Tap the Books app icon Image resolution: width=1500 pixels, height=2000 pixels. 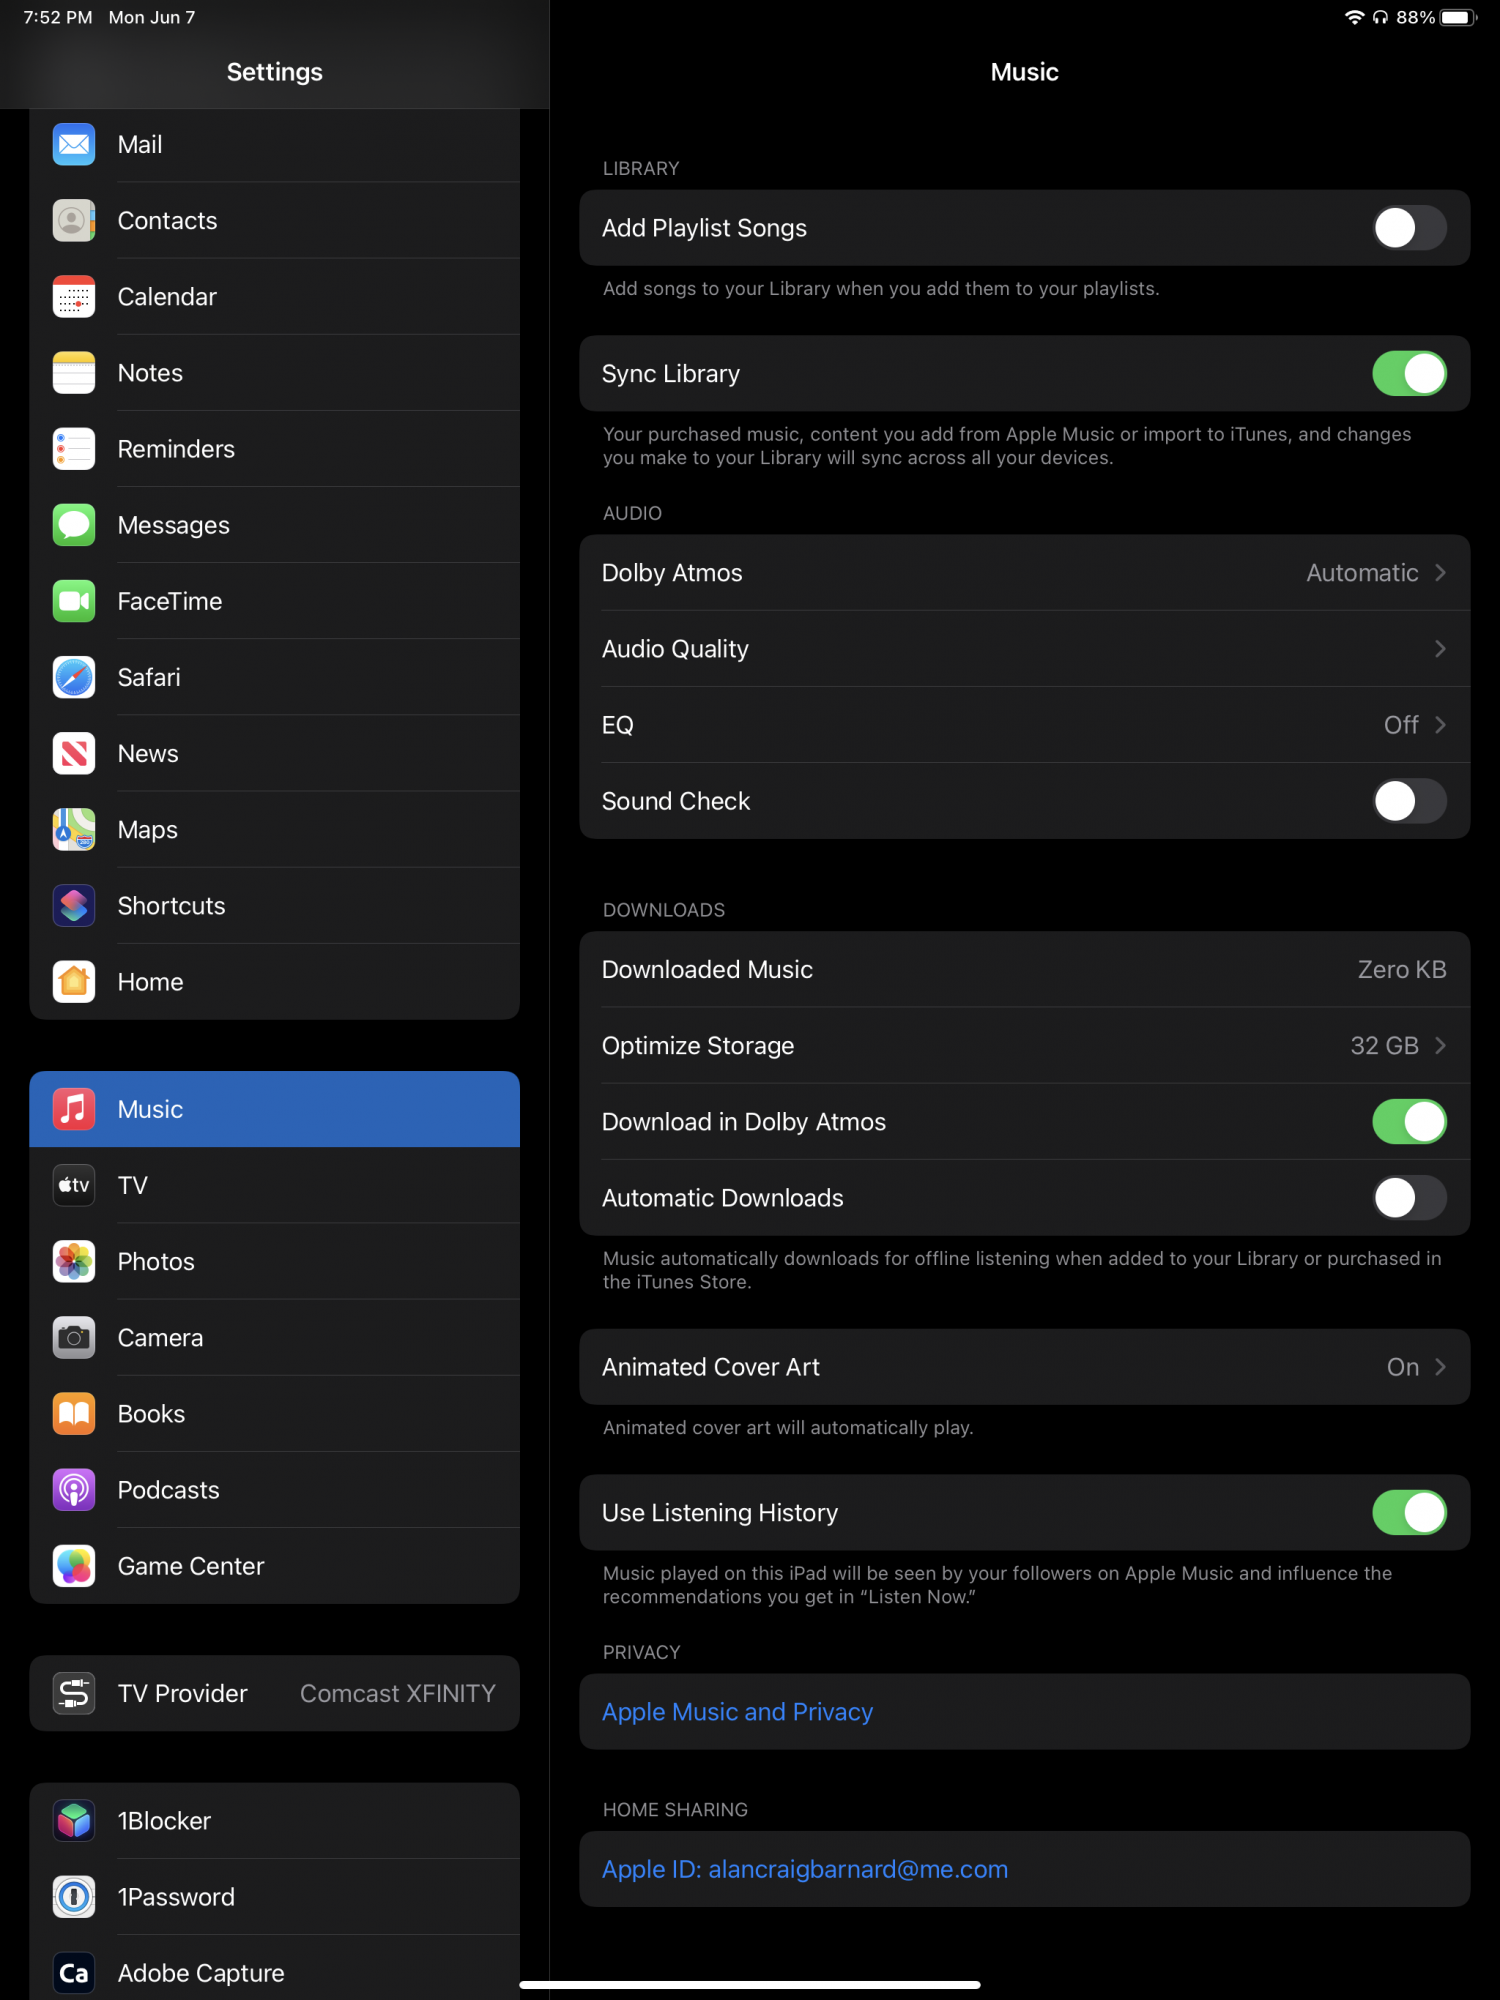tap(74, 1414)
